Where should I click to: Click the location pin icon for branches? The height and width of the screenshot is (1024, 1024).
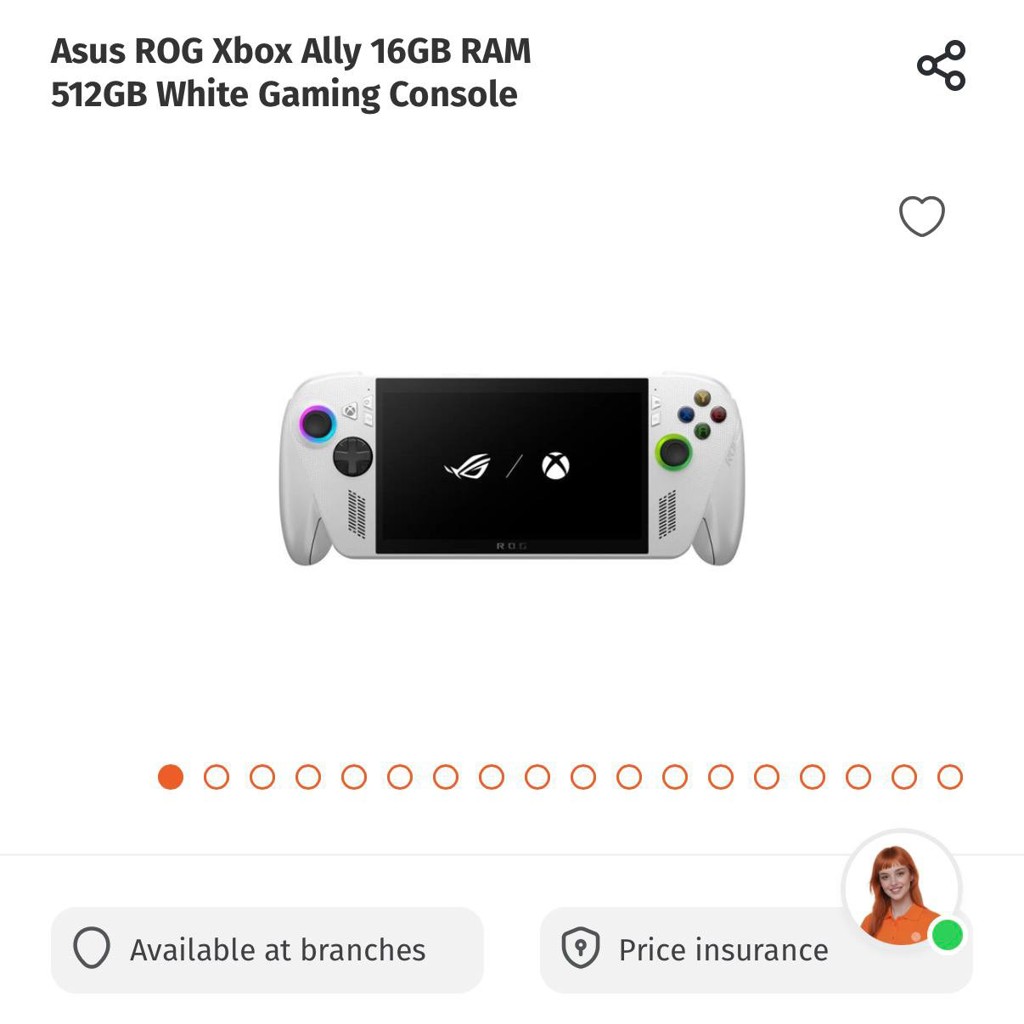91,948
